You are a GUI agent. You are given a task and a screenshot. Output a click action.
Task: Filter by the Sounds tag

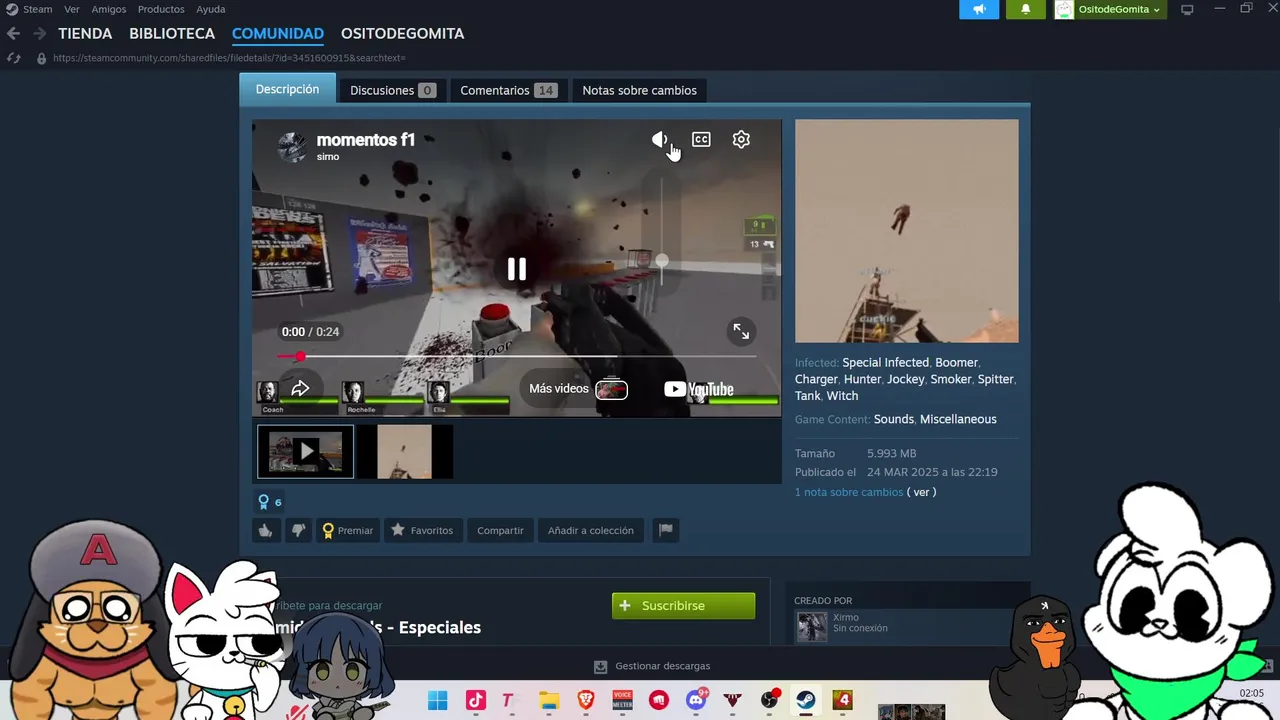(893, 419)
